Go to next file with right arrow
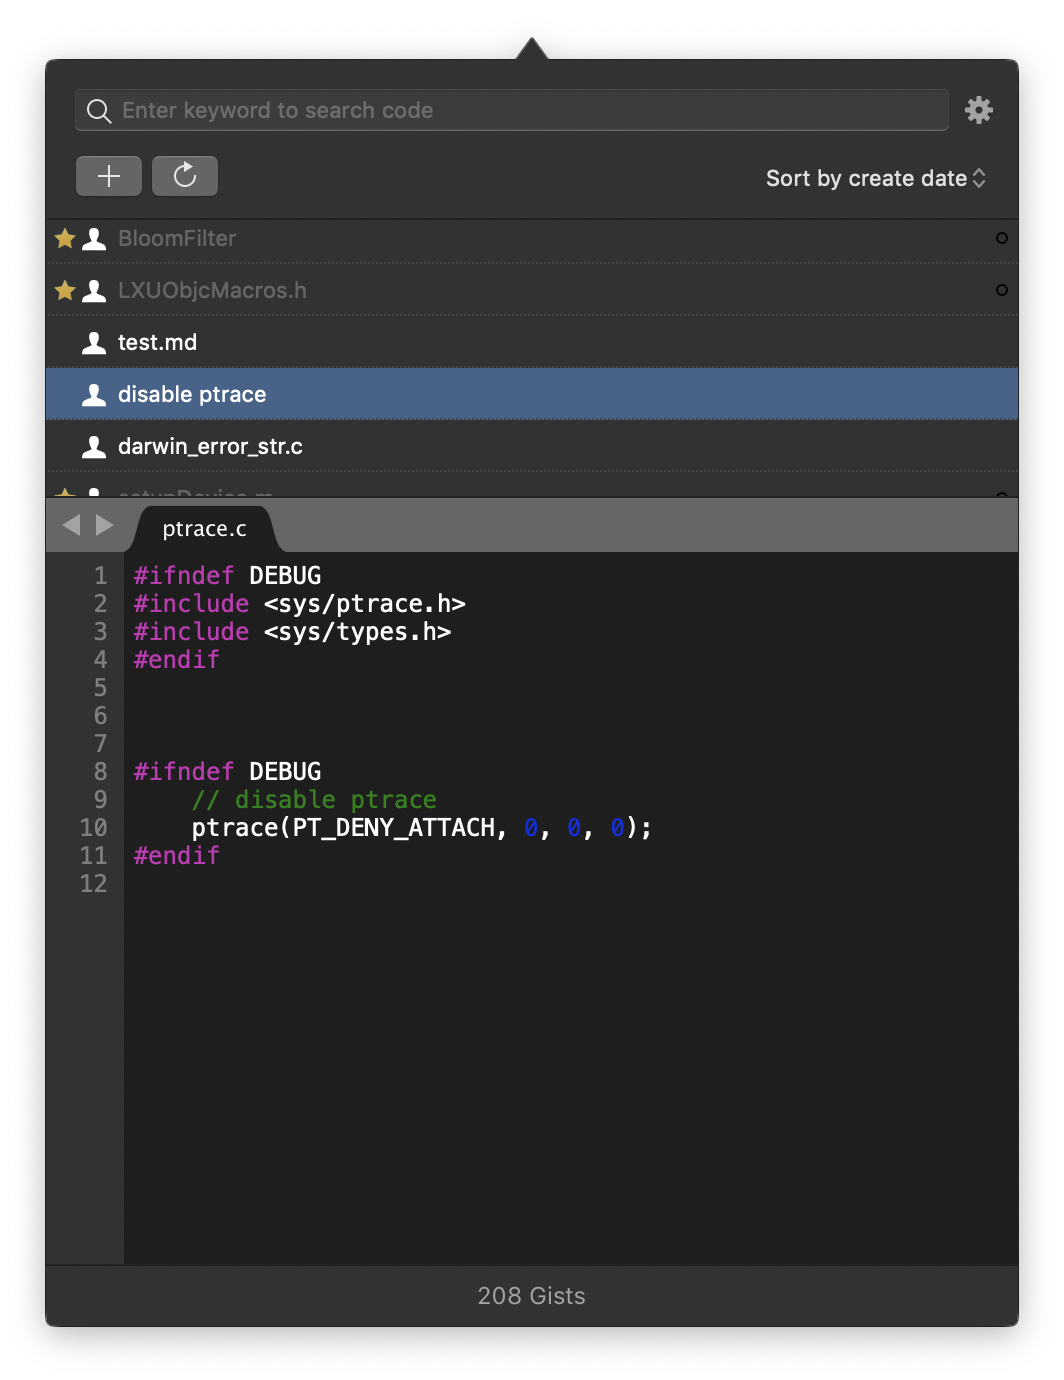Image resolution: width=1064 pixels, height=1380 pixels. [104, 525]
